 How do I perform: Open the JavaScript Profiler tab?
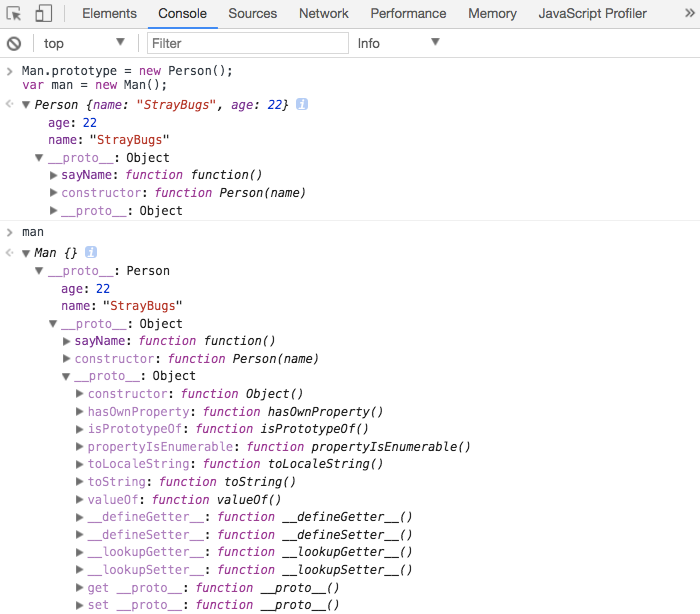(x=592, y=13)
